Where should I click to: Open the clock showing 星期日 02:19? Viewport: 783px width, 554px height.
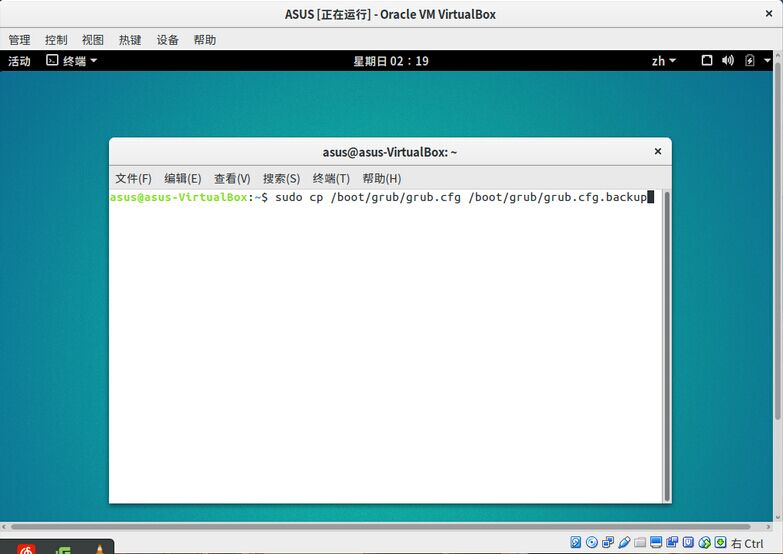pyautogui.click(x=391, y=61)
